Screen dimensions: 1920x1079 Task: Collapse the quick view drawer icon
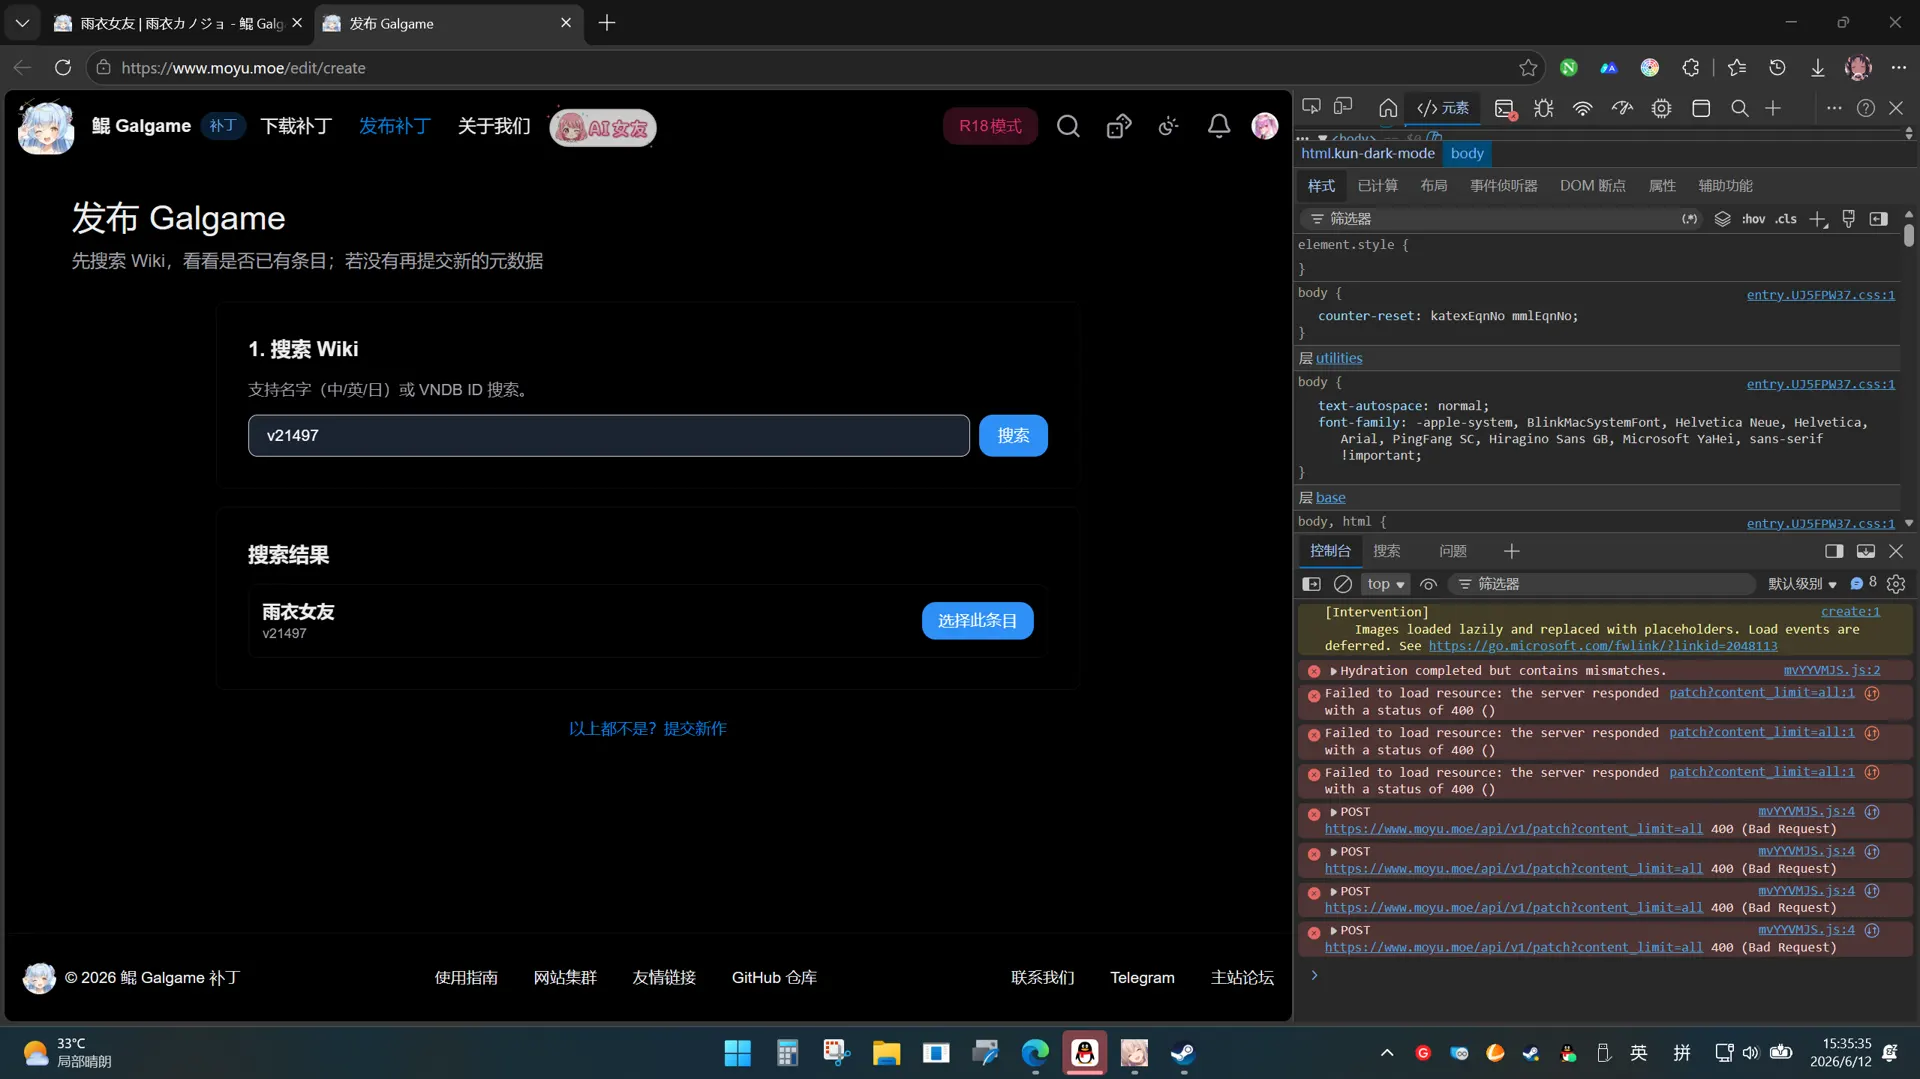(x=1866, y=551)
